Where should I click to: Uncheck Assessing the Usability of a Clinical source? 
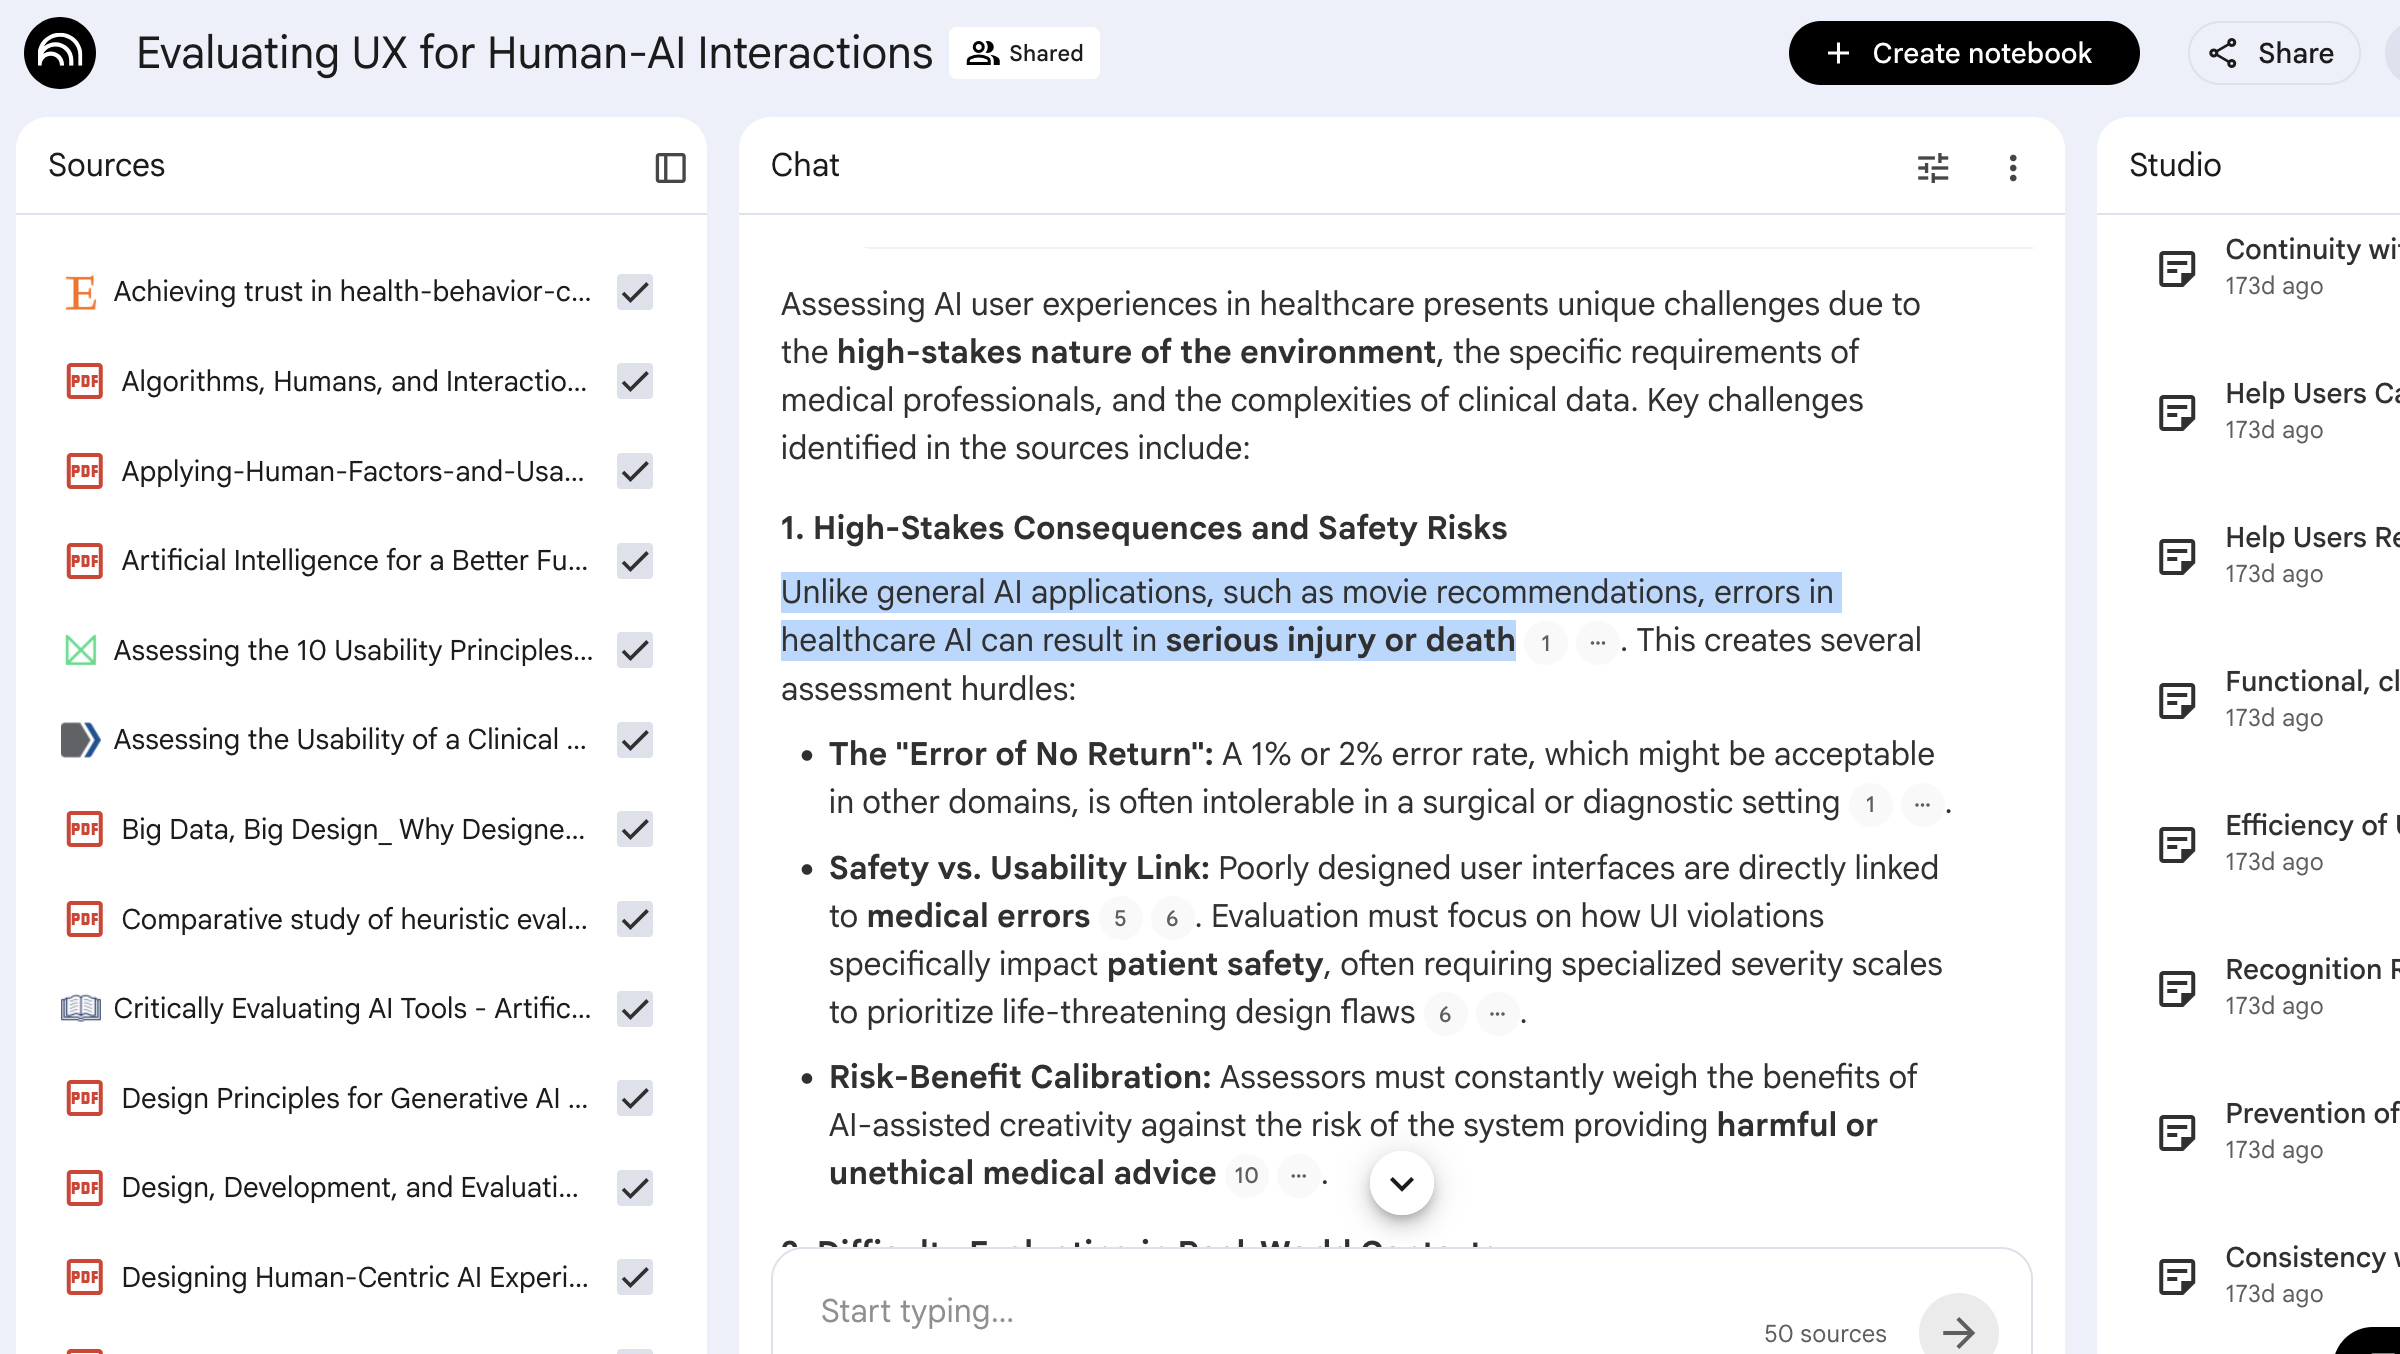(635, 740)
